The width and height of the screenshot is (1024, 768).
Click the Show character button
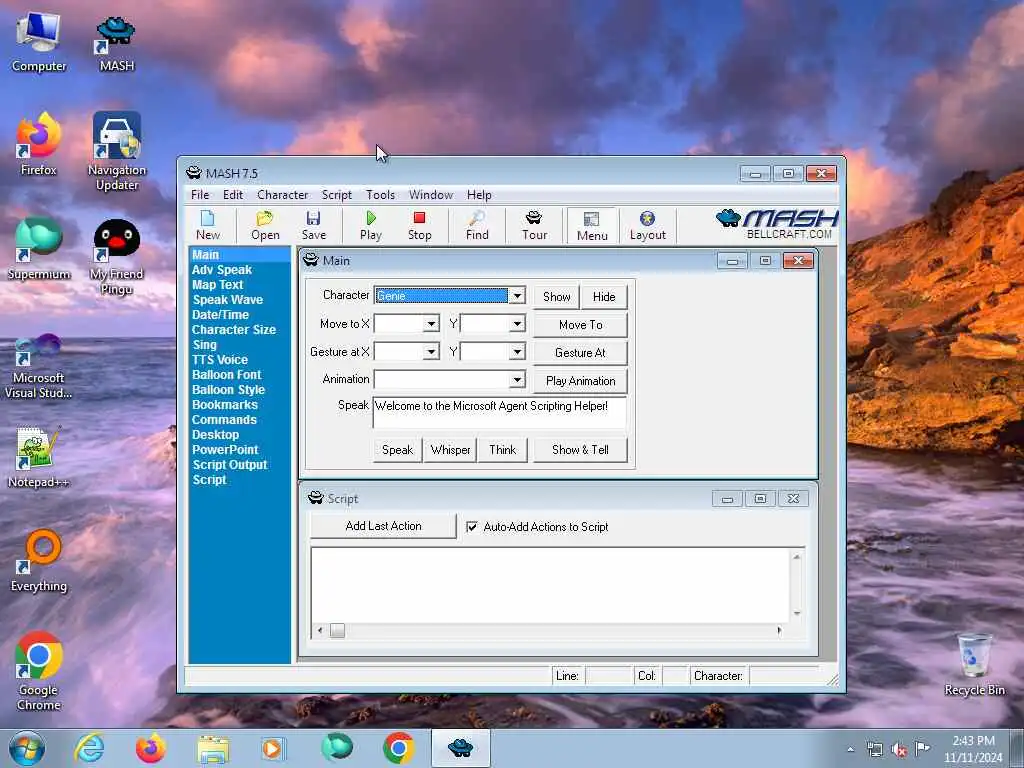[556, 296]
